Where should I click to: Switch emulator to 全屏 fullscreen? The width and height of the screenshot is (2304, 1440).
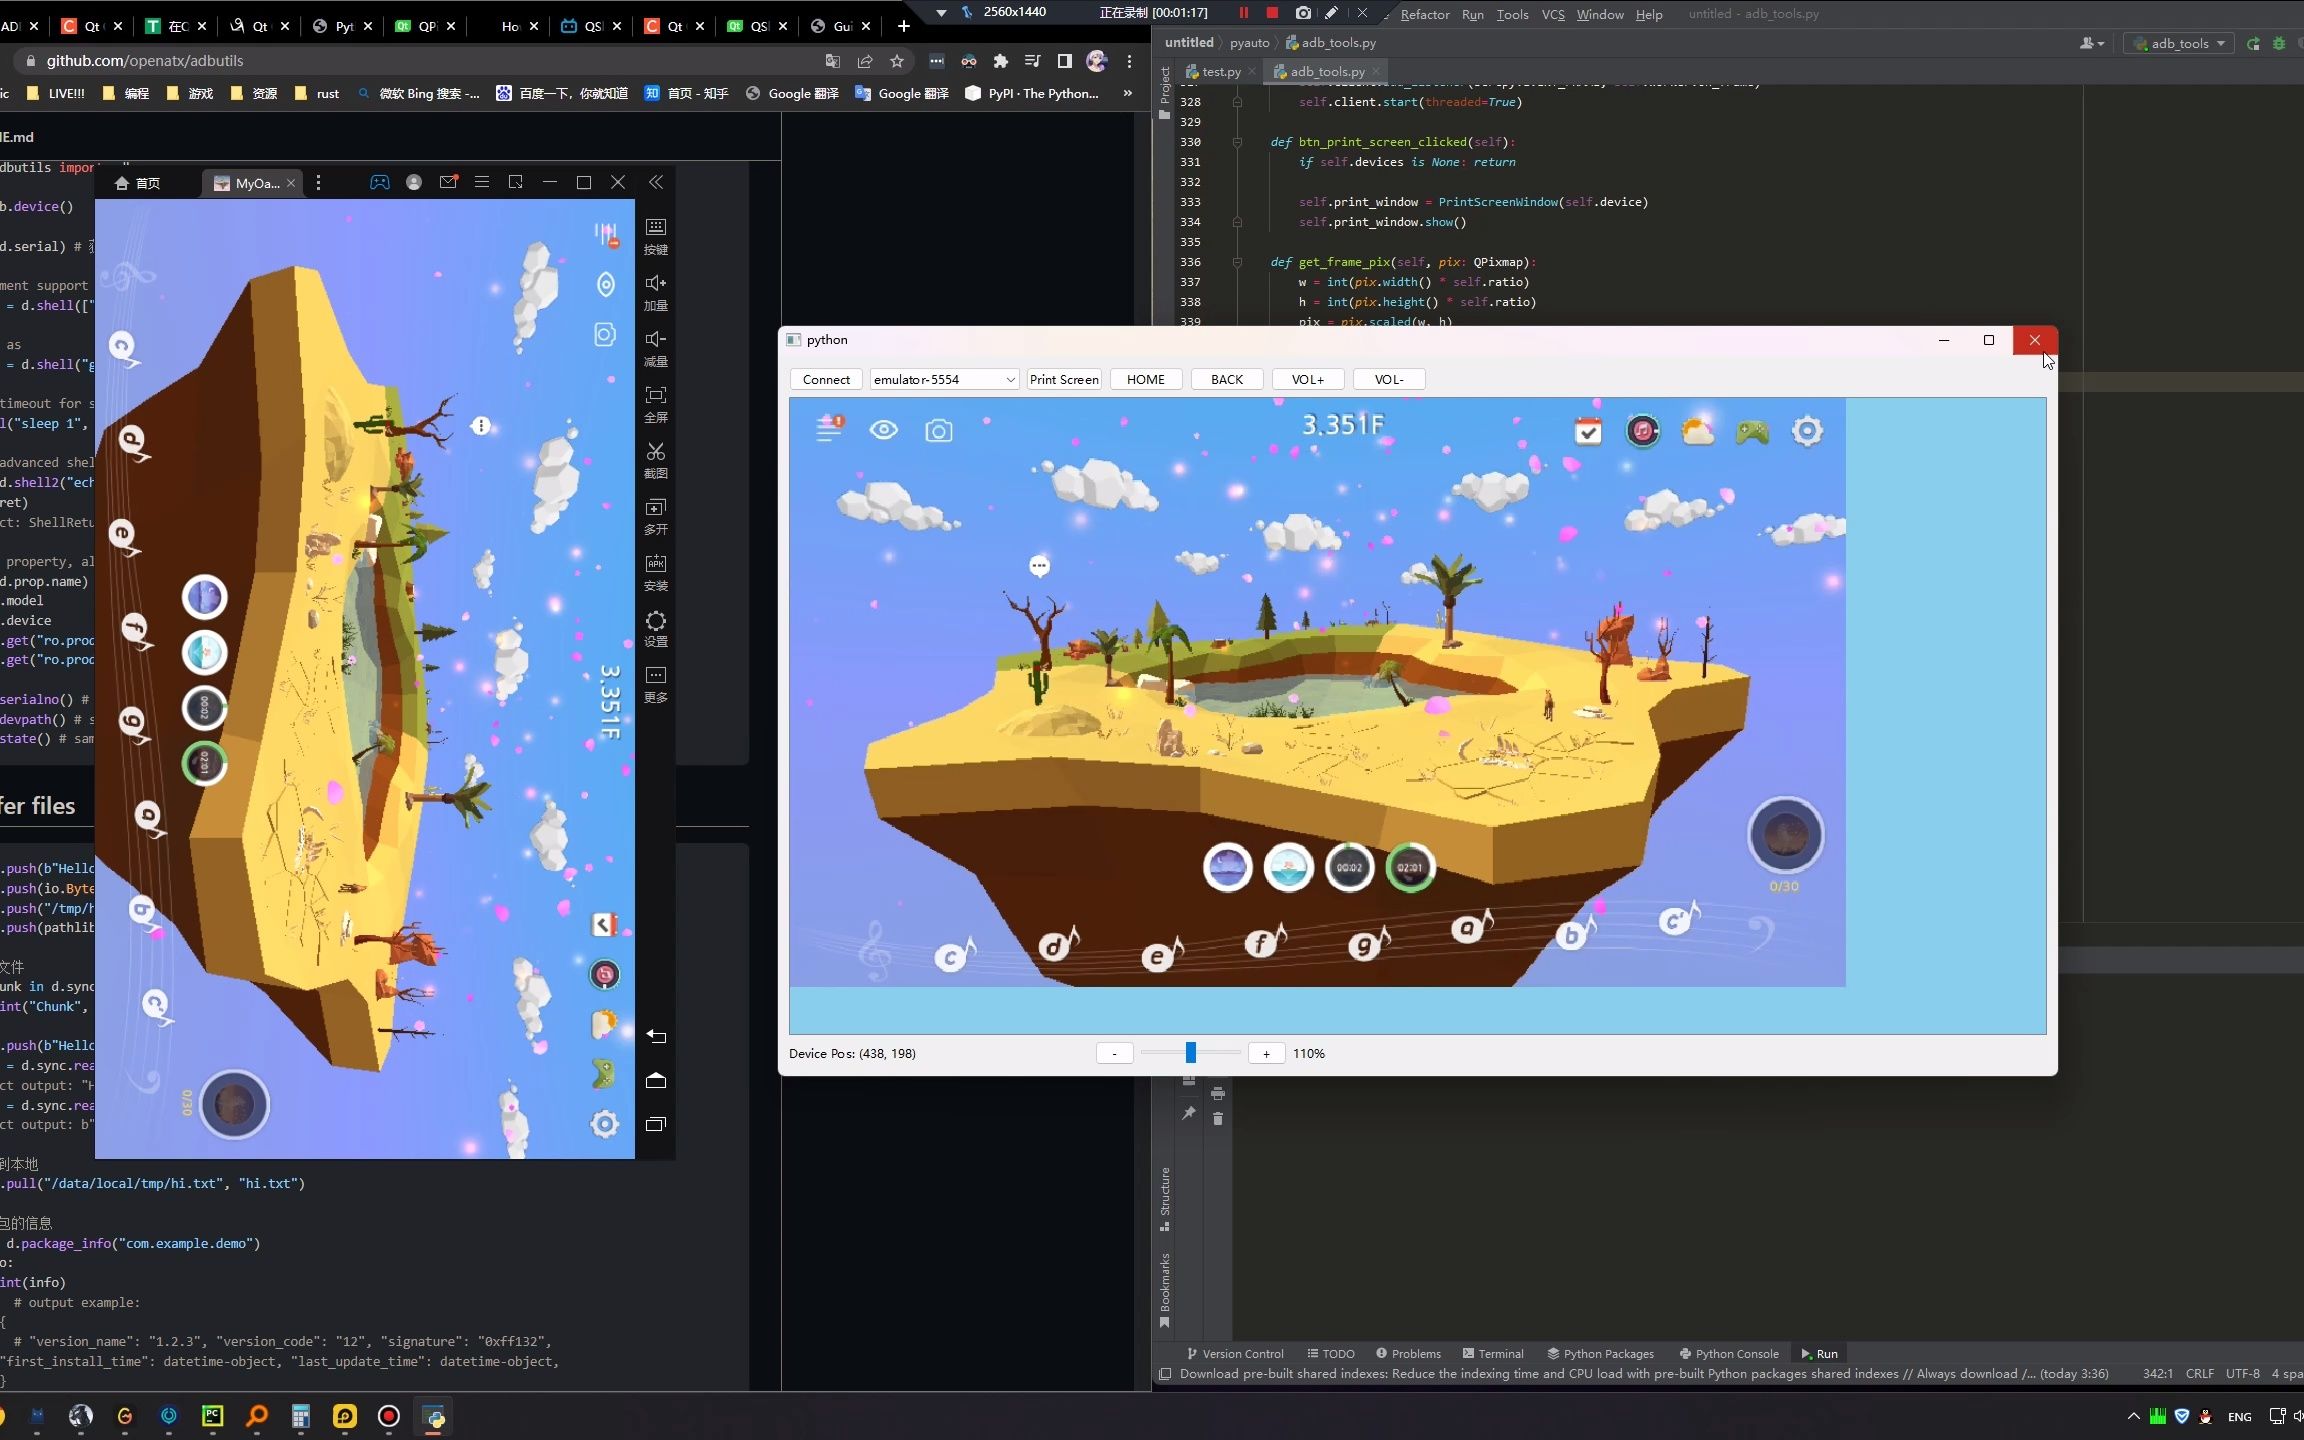pyautogui.click(x=655, y=404)
